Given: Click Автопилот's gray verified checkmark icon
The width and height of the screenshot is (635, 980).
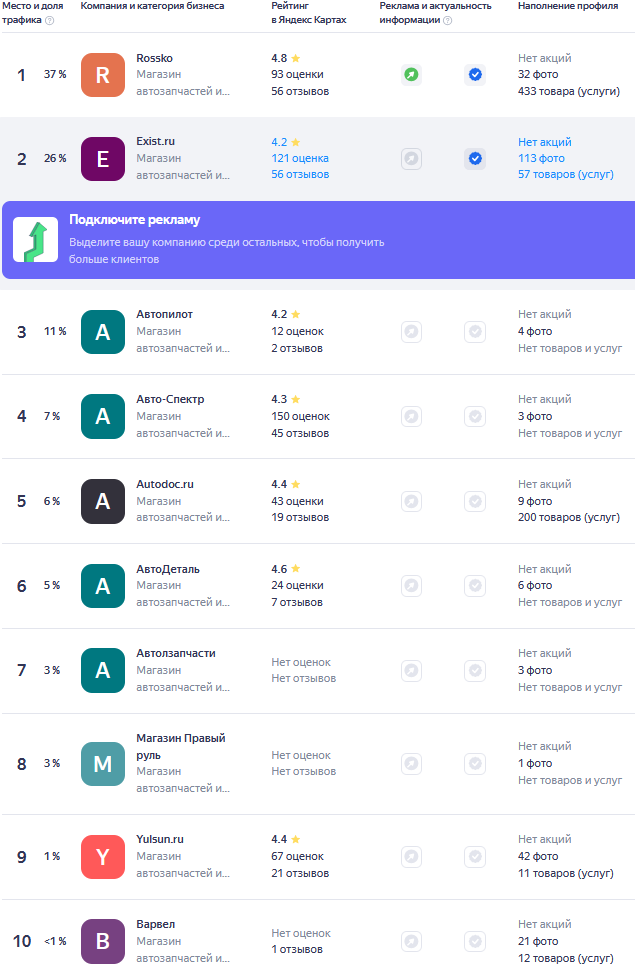Looking at the screenshot, I should click(475, 331).
